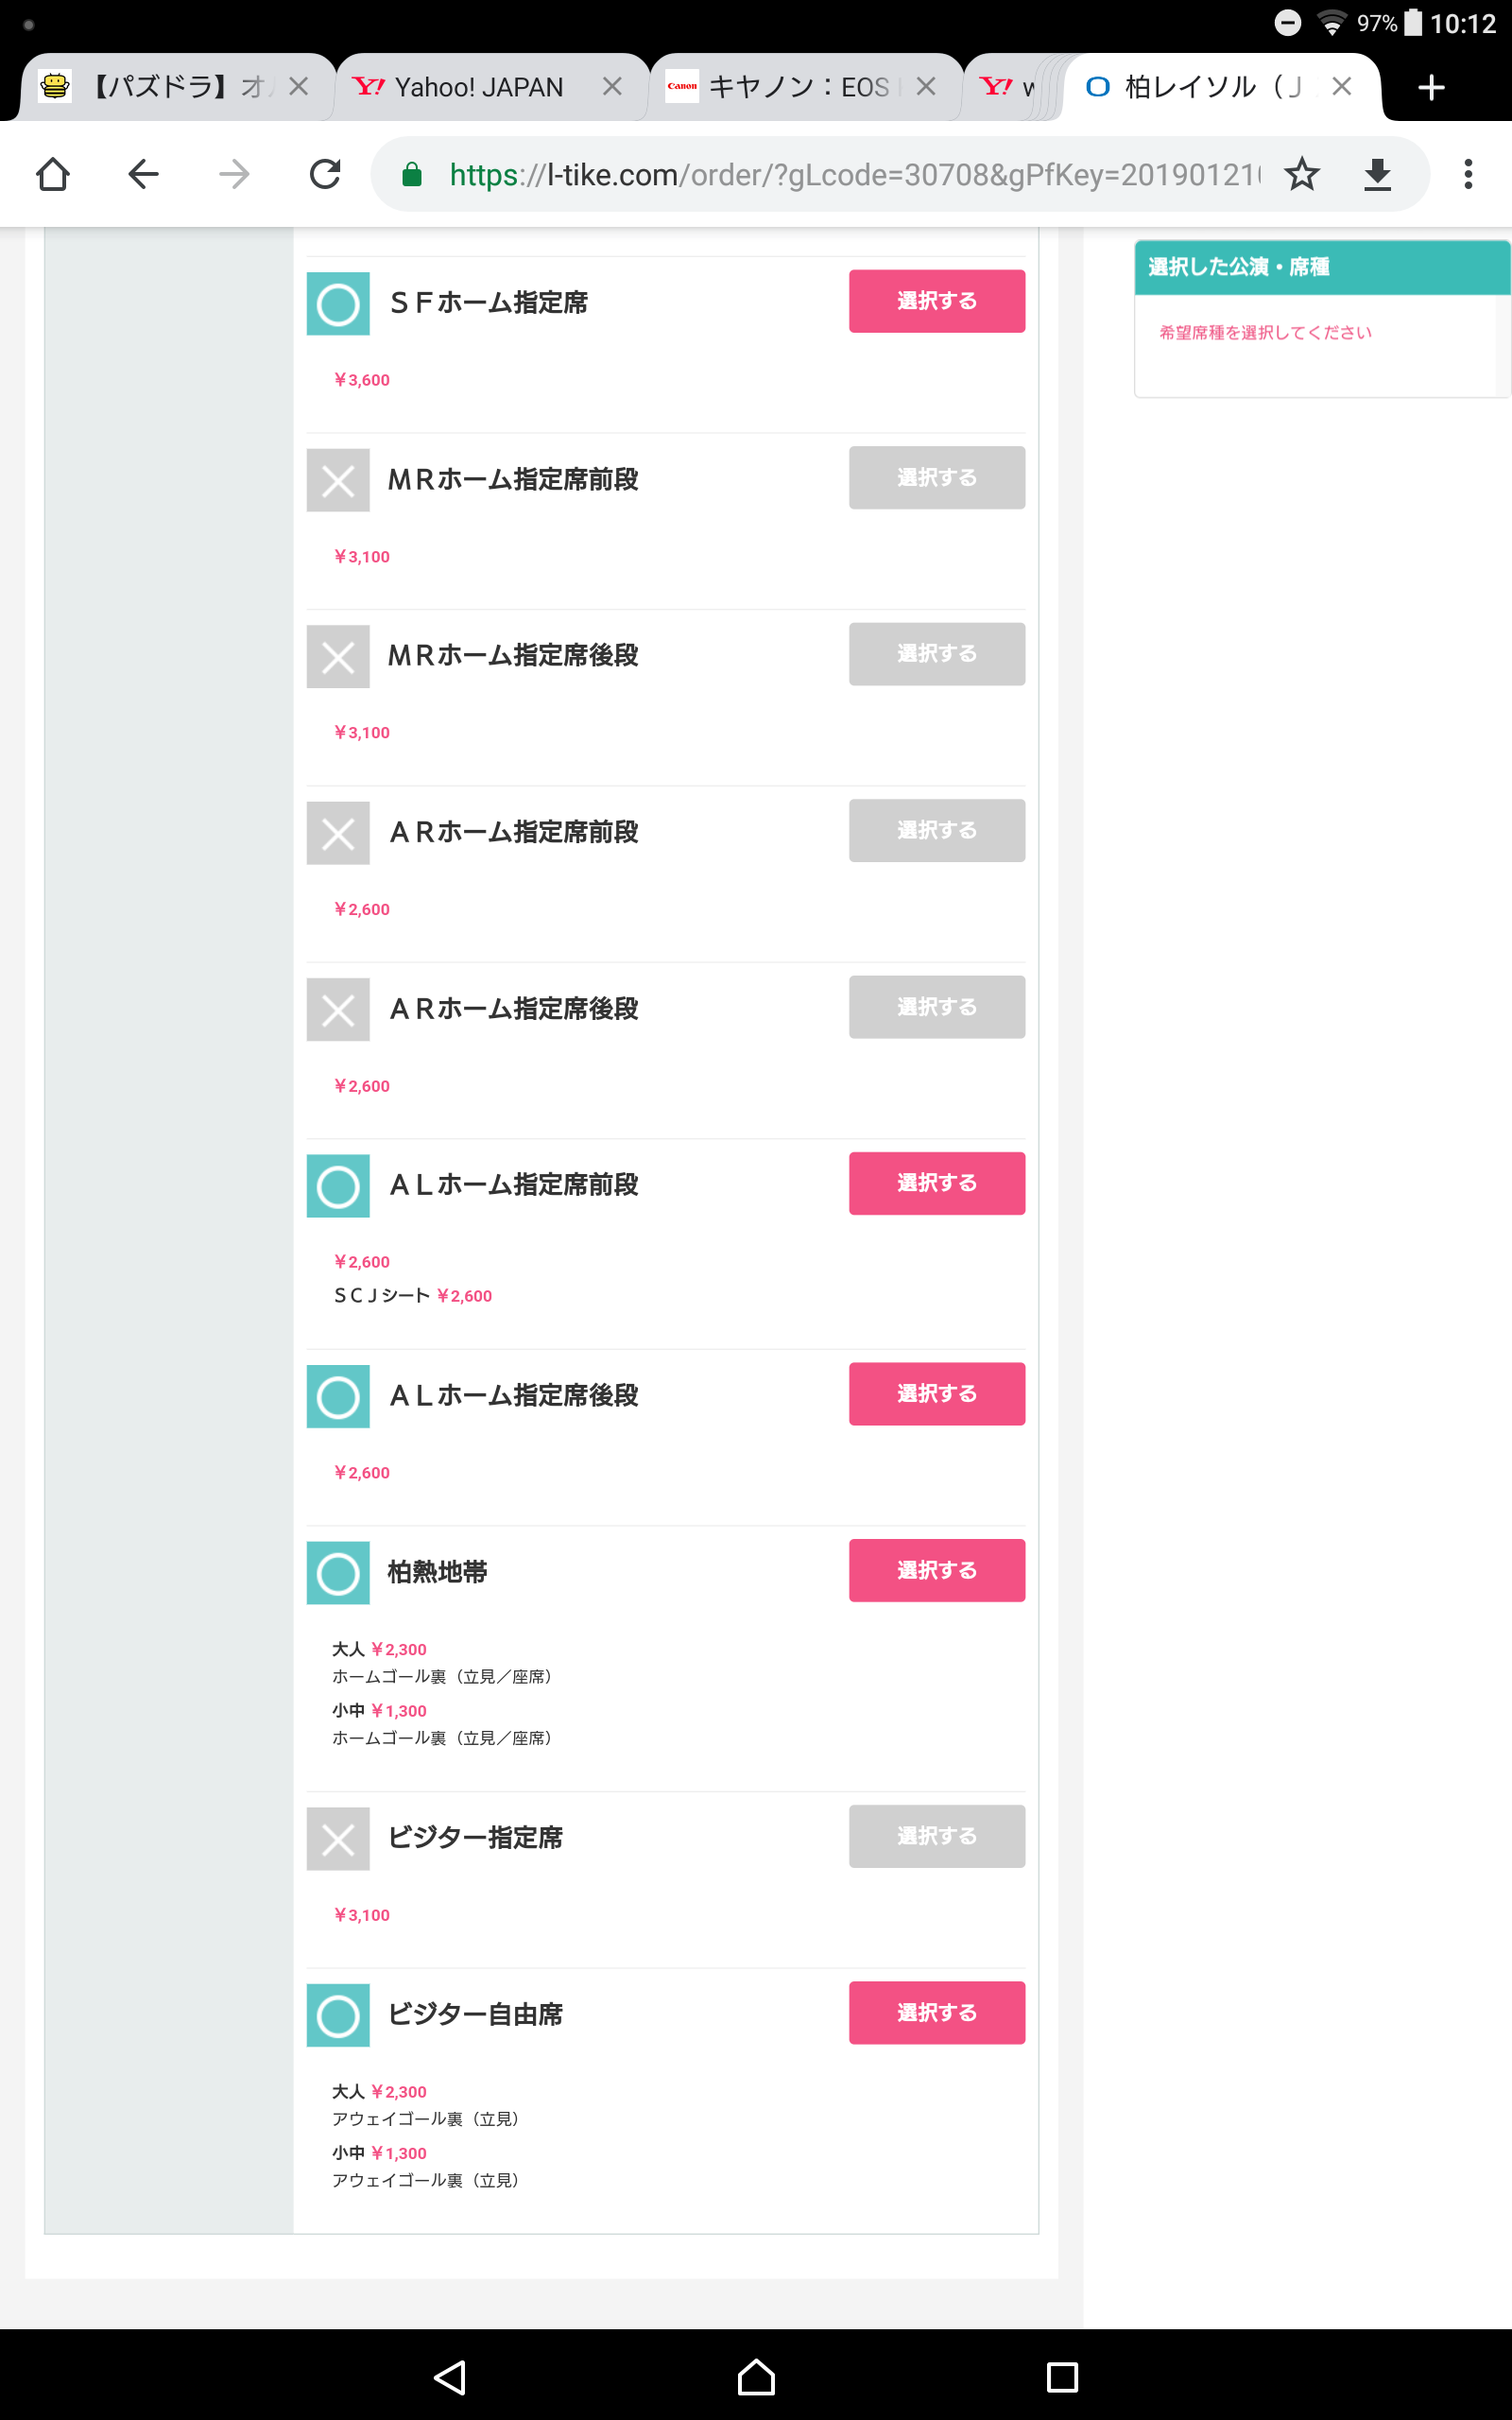
Task: Tap the download icon in the toolbar
Action: [x=1377, y=175]
